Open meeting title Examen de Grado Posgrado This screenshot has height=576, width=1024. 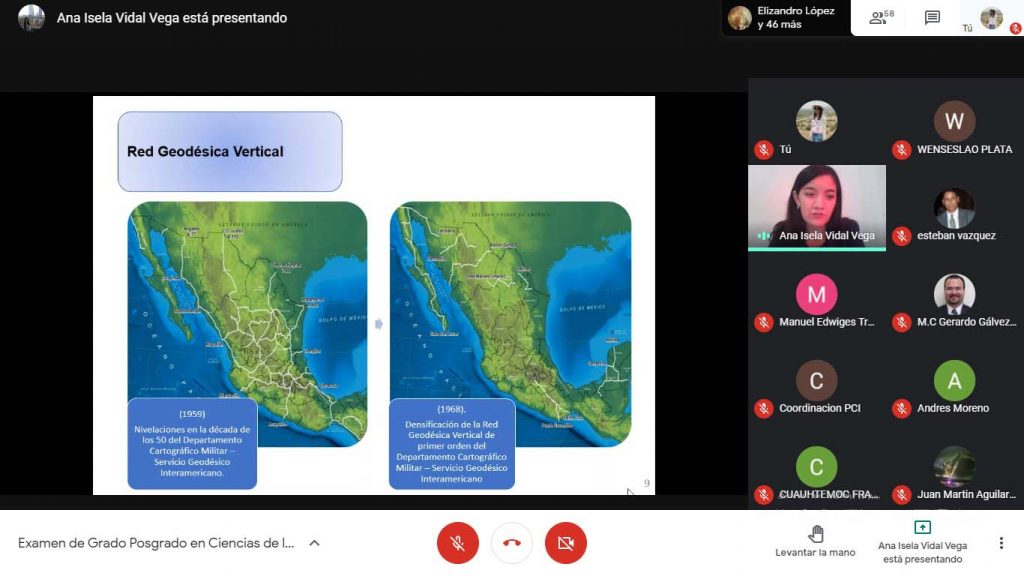point(156,543)
